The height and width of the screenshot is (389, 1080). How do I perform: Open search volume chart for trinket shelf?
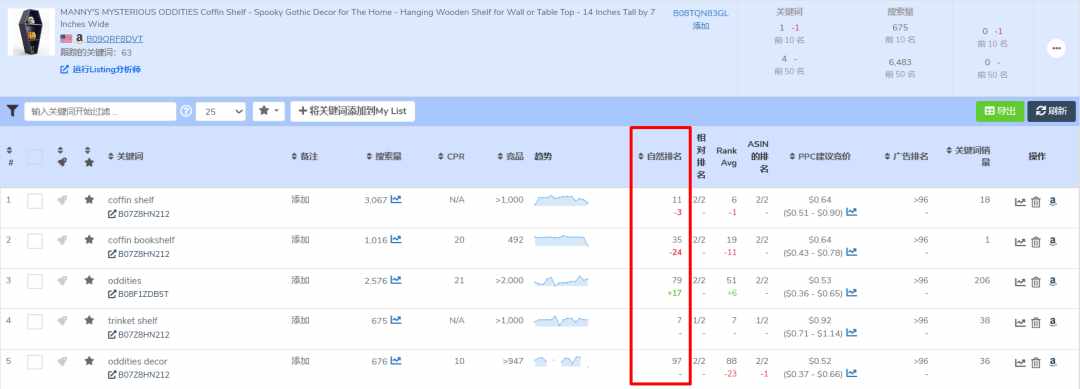click(396, 320)
